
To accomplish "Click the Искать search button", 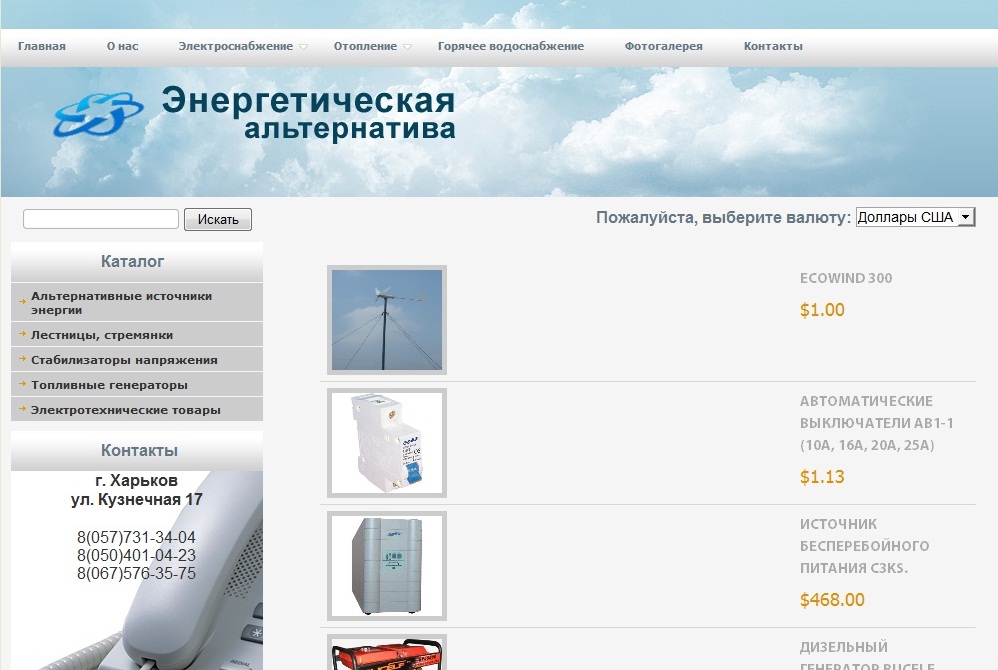I will click(217, 219).
